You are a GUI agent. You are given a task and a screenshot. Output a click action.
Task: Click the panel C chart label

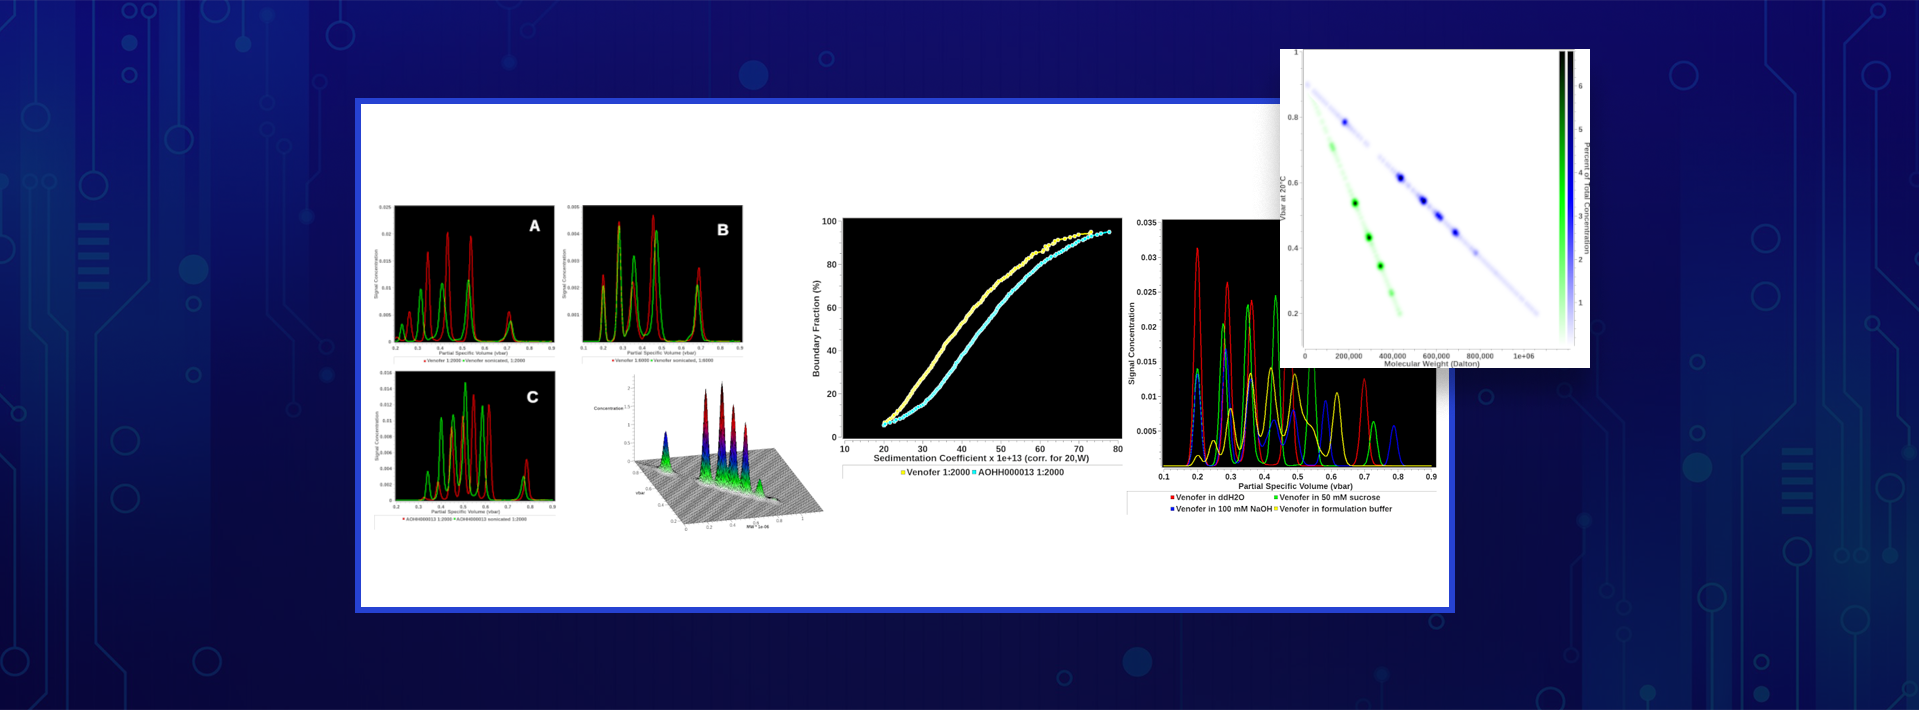coord(532,397)
